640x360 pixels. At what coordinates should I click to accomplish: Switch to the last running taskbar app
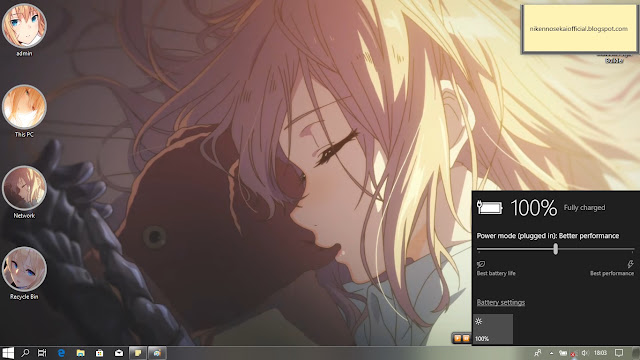coord(157,353)
